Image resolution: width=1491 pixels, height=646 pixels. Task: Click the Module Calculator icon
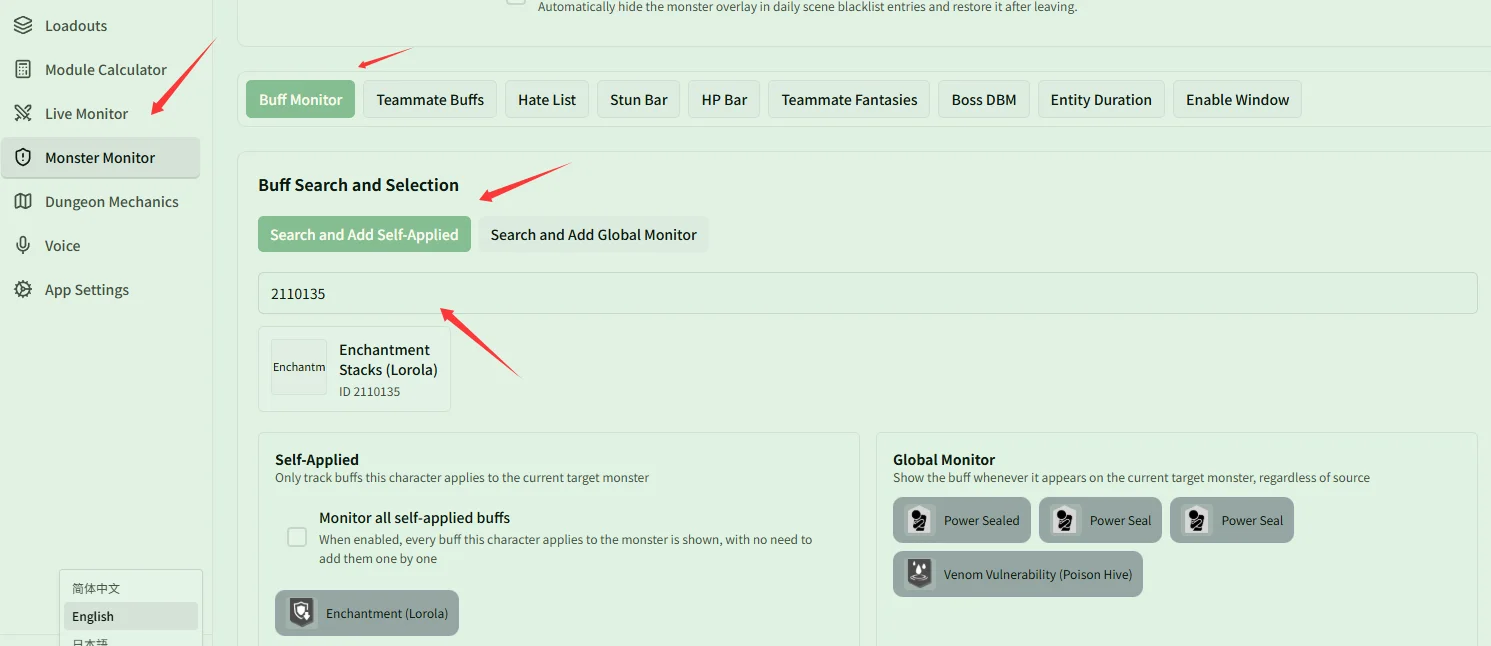(23, 69)
